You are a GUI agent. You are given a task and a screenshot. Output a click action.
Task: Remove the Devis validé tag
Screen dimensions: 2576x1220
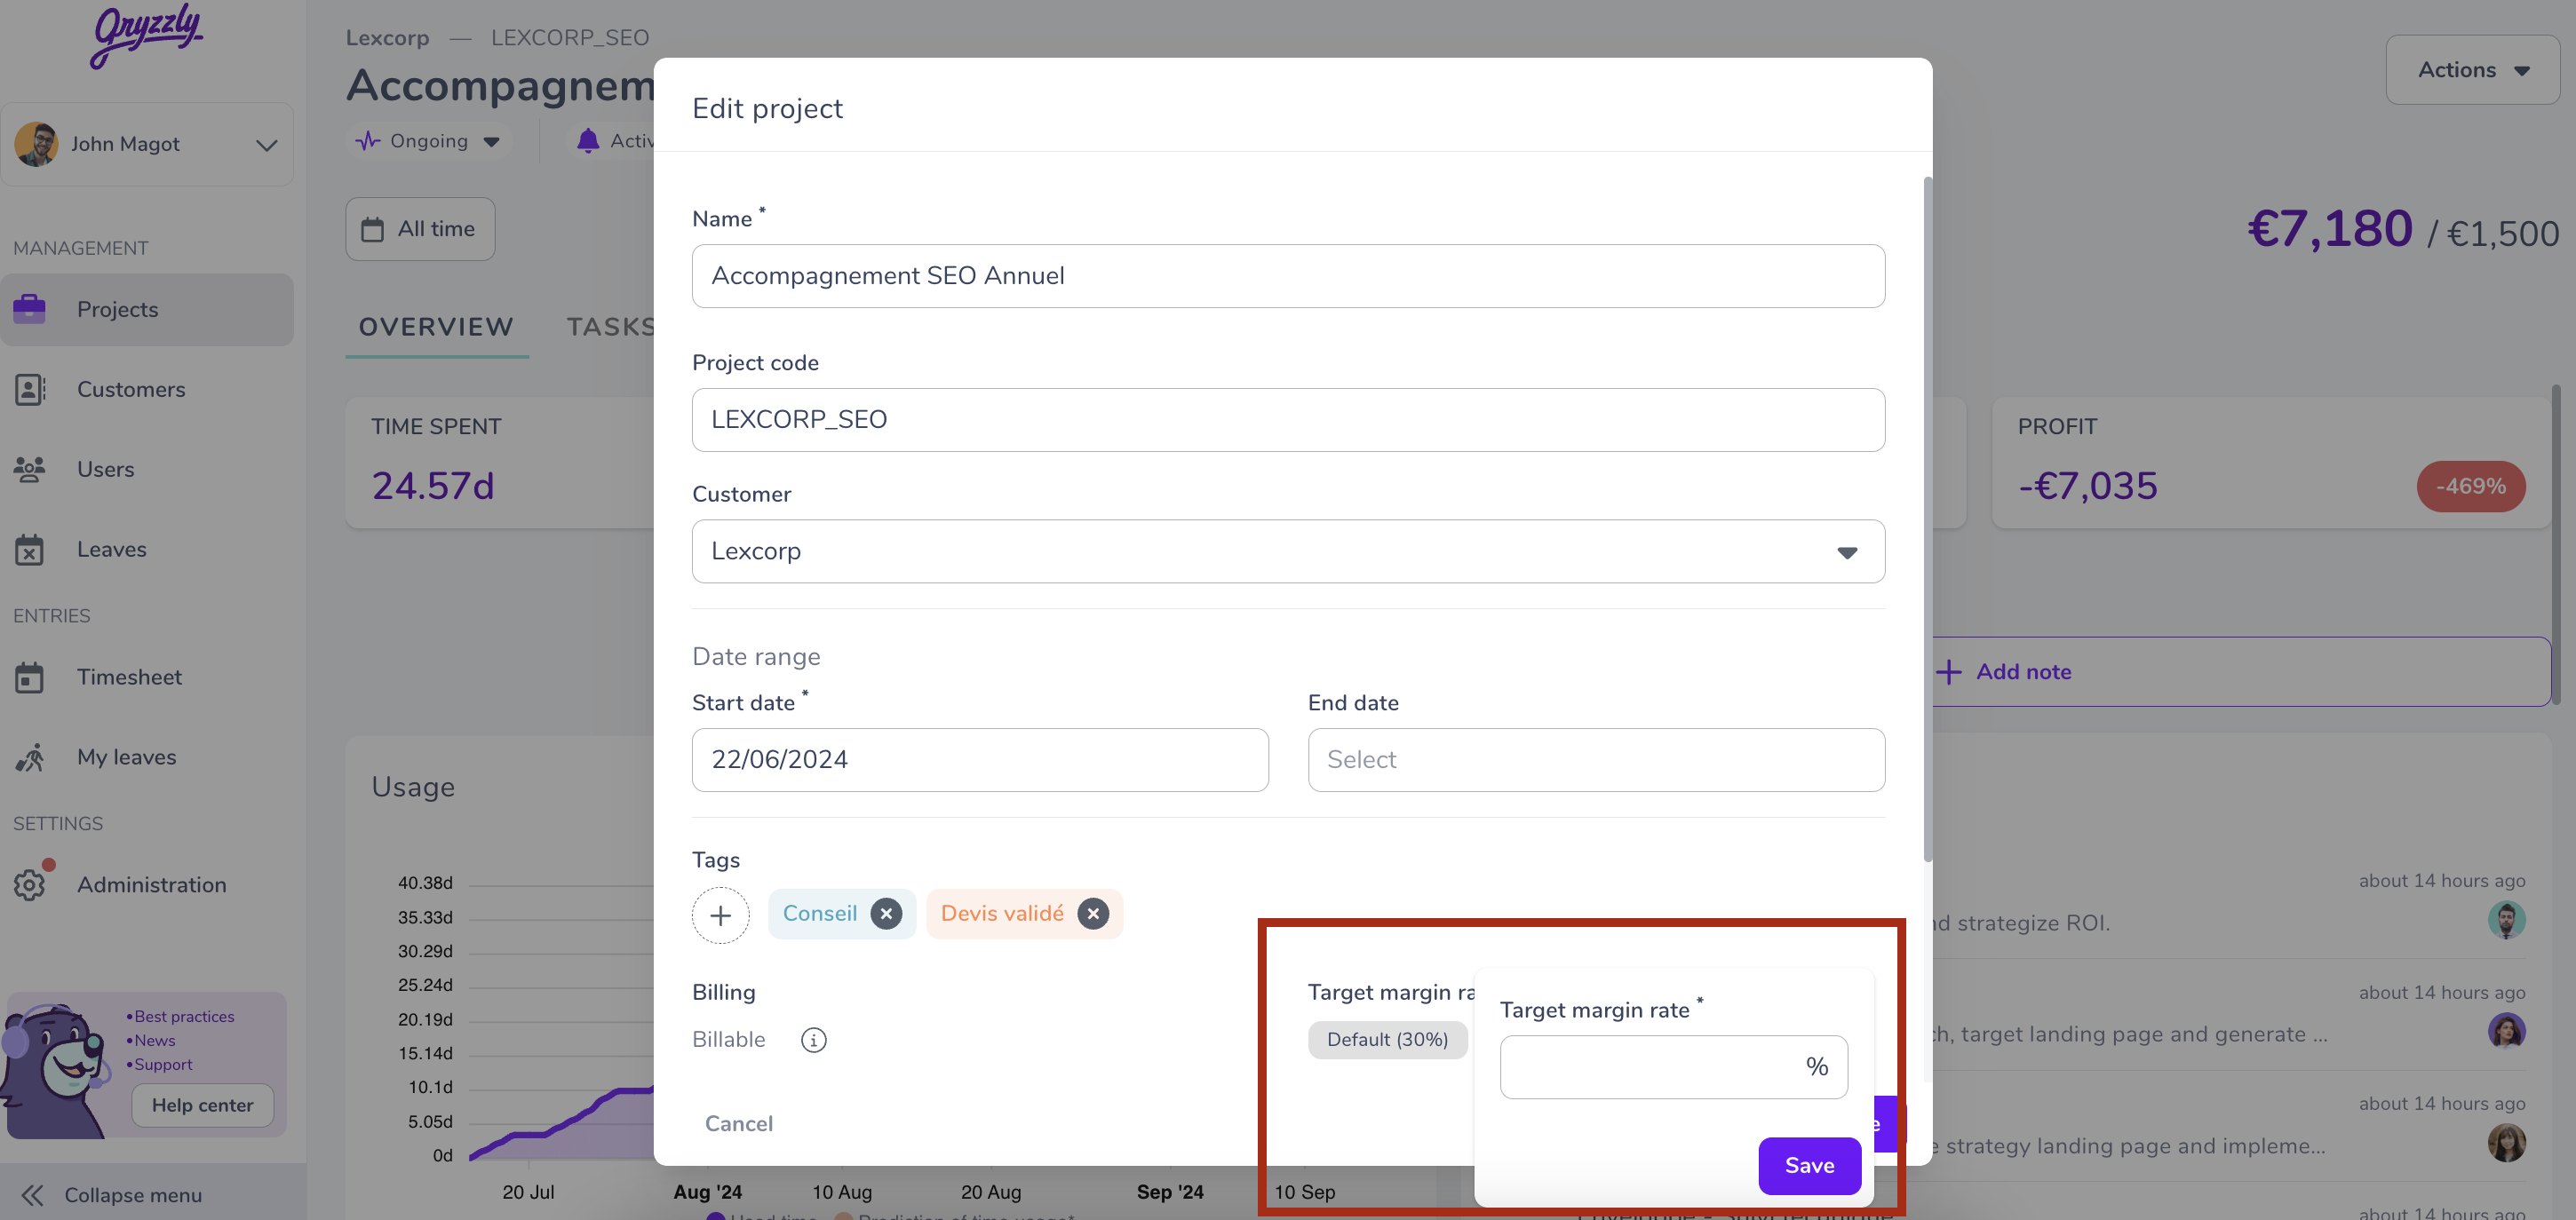coord(1093,913)
